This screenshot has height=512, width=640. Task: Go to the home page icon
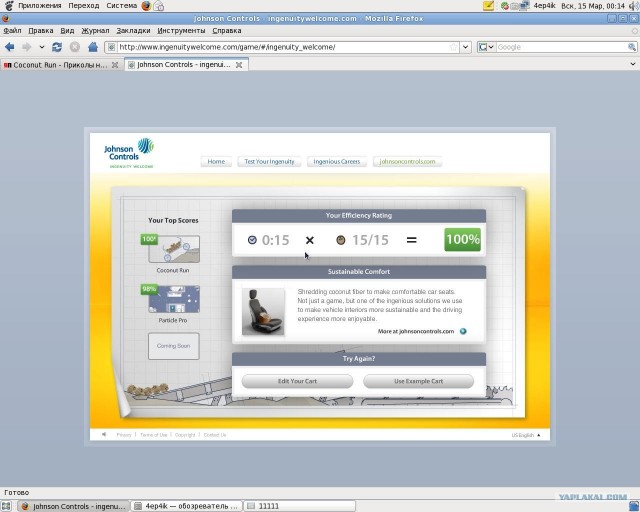[x=93, y=47]
